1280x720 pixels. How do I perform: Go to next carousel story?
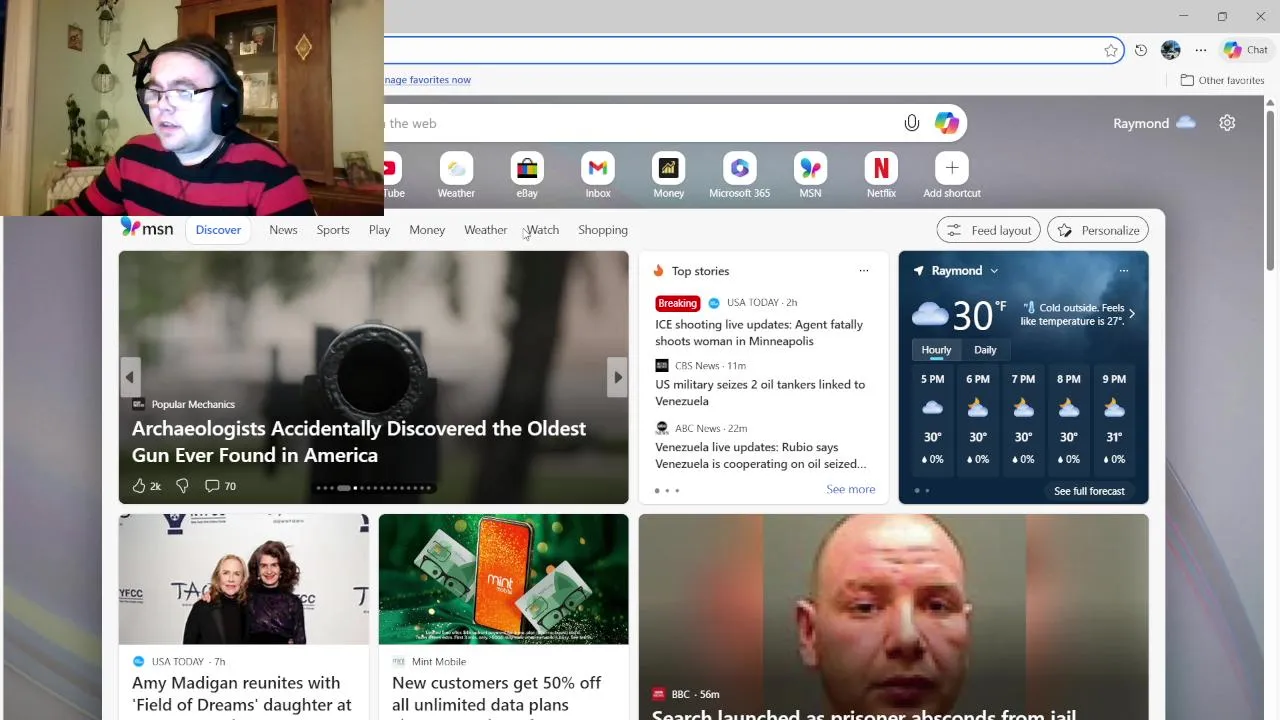click(x=618, y=377)
